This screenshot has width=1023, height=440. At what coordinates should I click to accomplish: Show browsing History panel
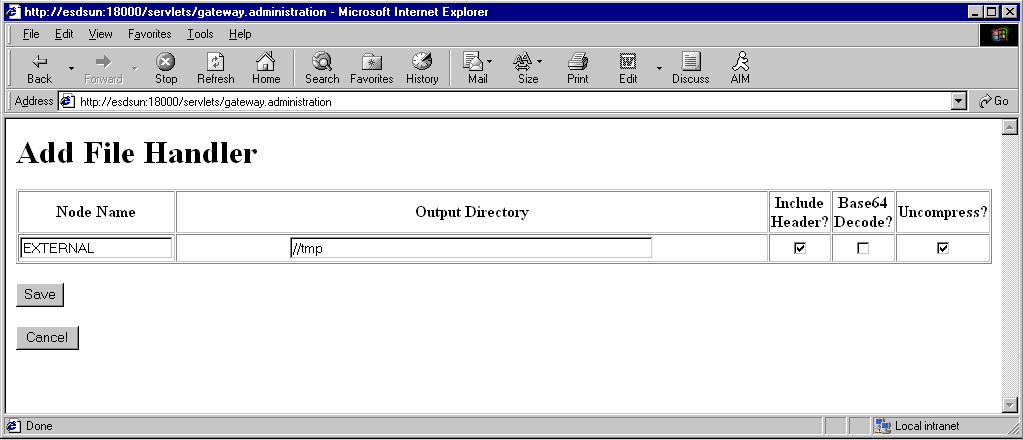(x=422, y=68)
